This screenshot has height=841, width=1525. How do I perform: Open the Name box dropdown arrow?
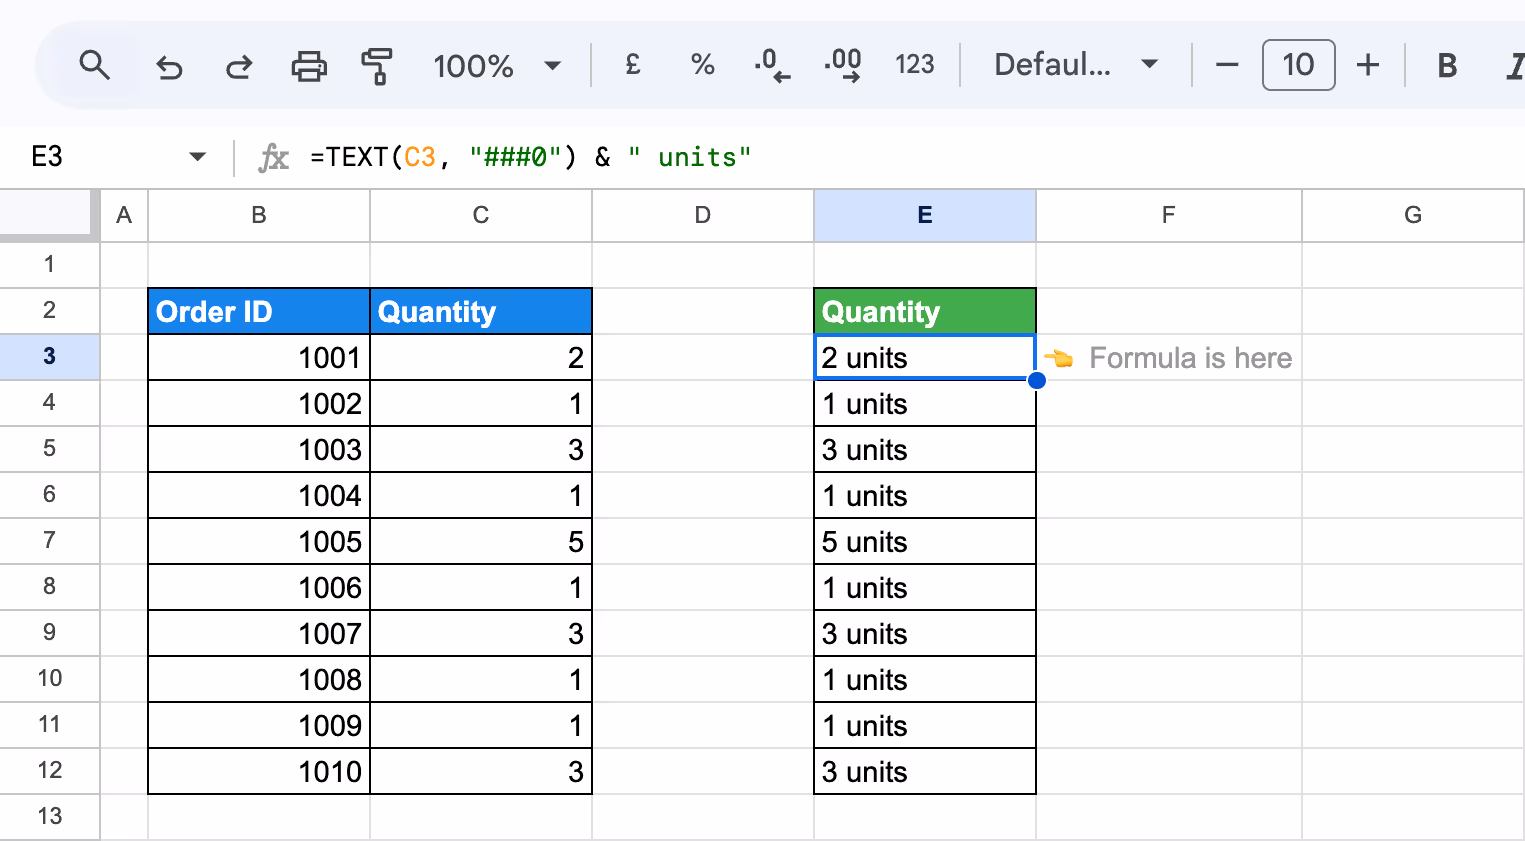coord(197,157)
